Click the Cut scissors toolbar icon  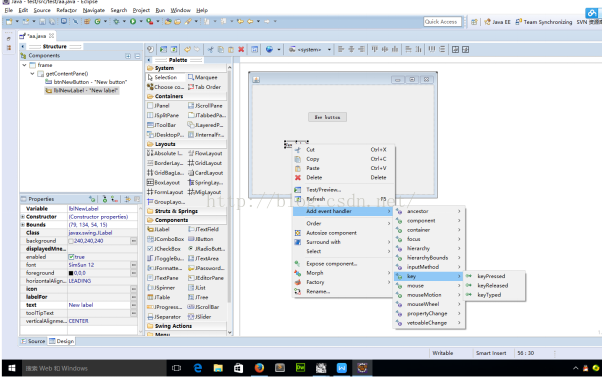coord(210,49)
